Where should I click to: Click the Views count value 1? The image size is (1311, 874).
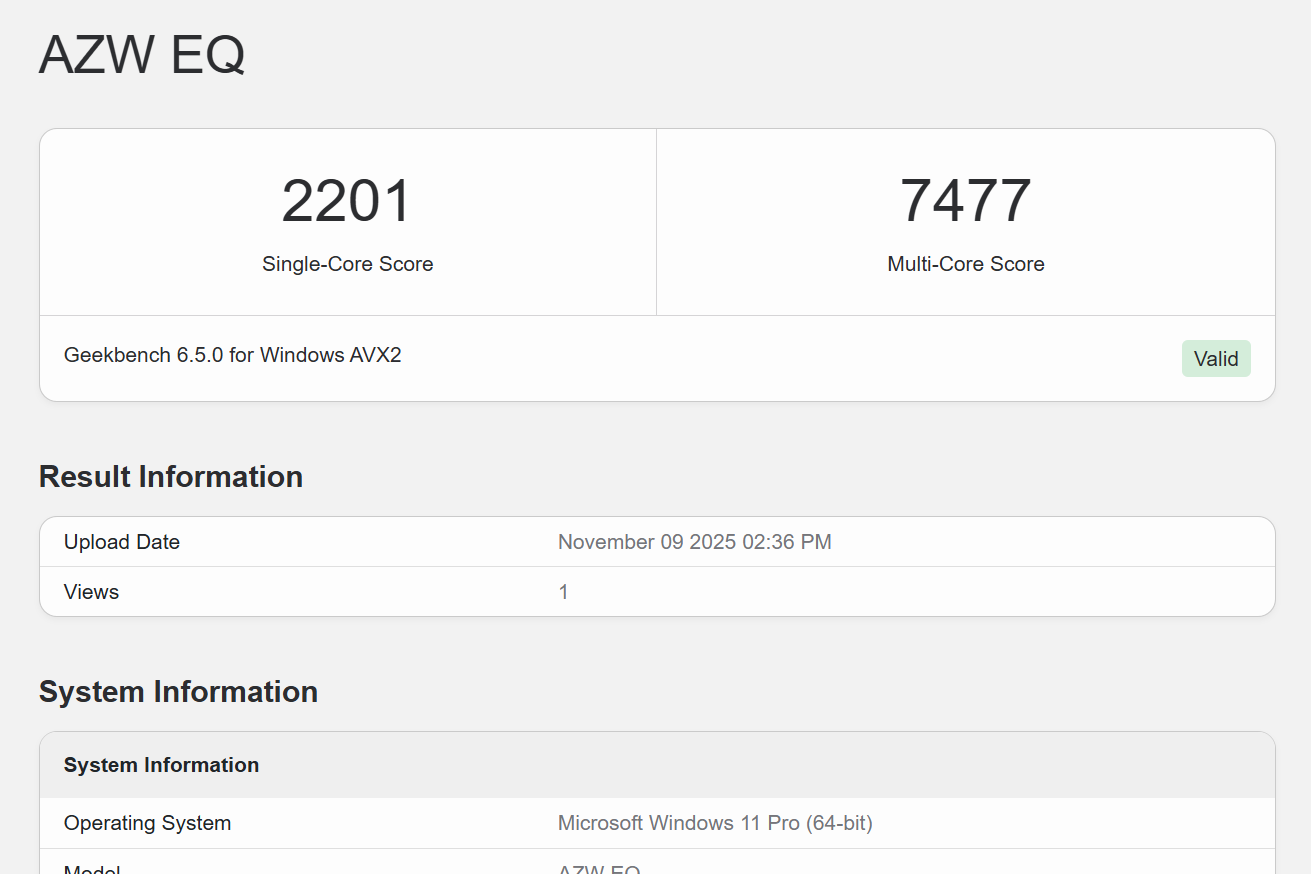tap(563, 592)
